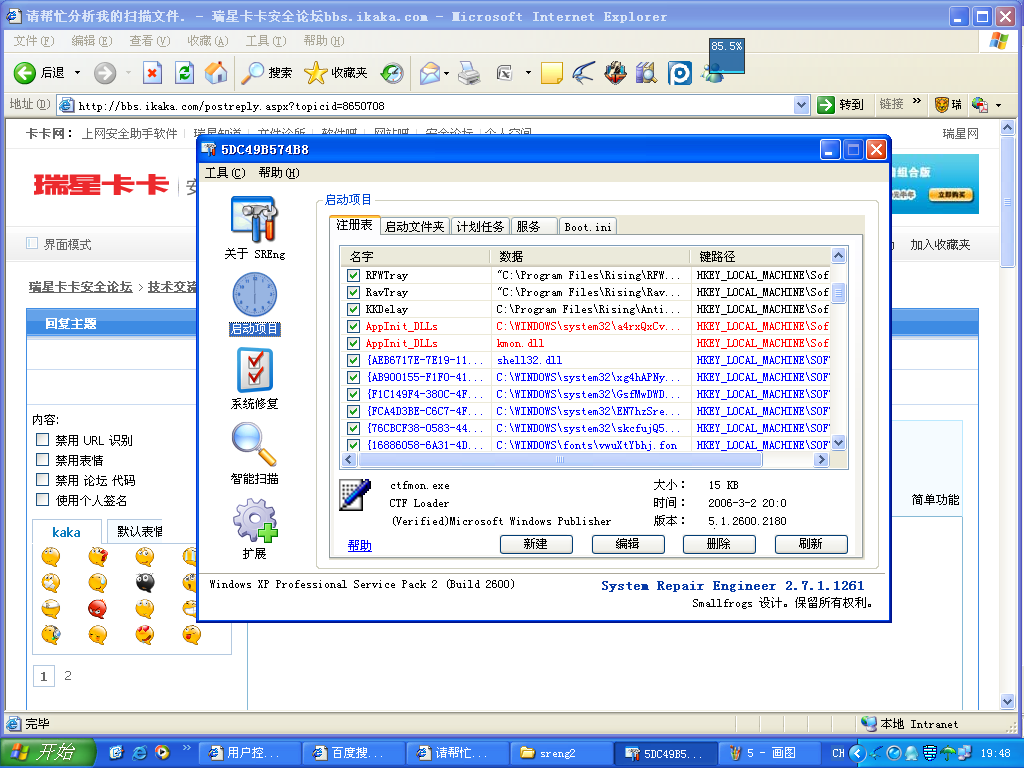Switch to 启动文件夹 tab
This screenshot has width=1024, height=768.
pyautogui.click(x=414, y=227)
